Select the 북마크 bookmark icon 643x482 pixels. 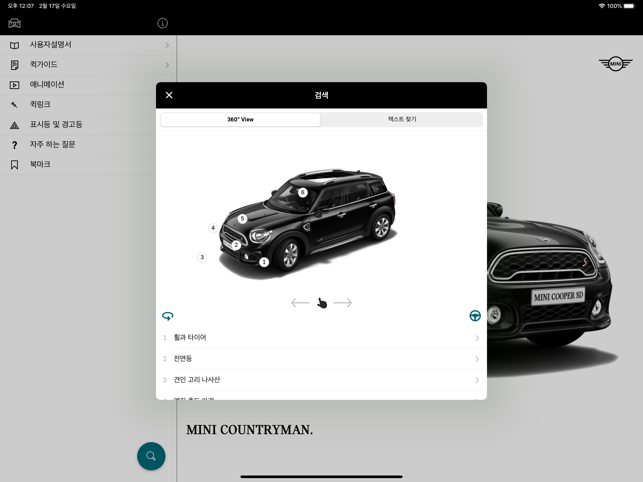click(14, 164)
